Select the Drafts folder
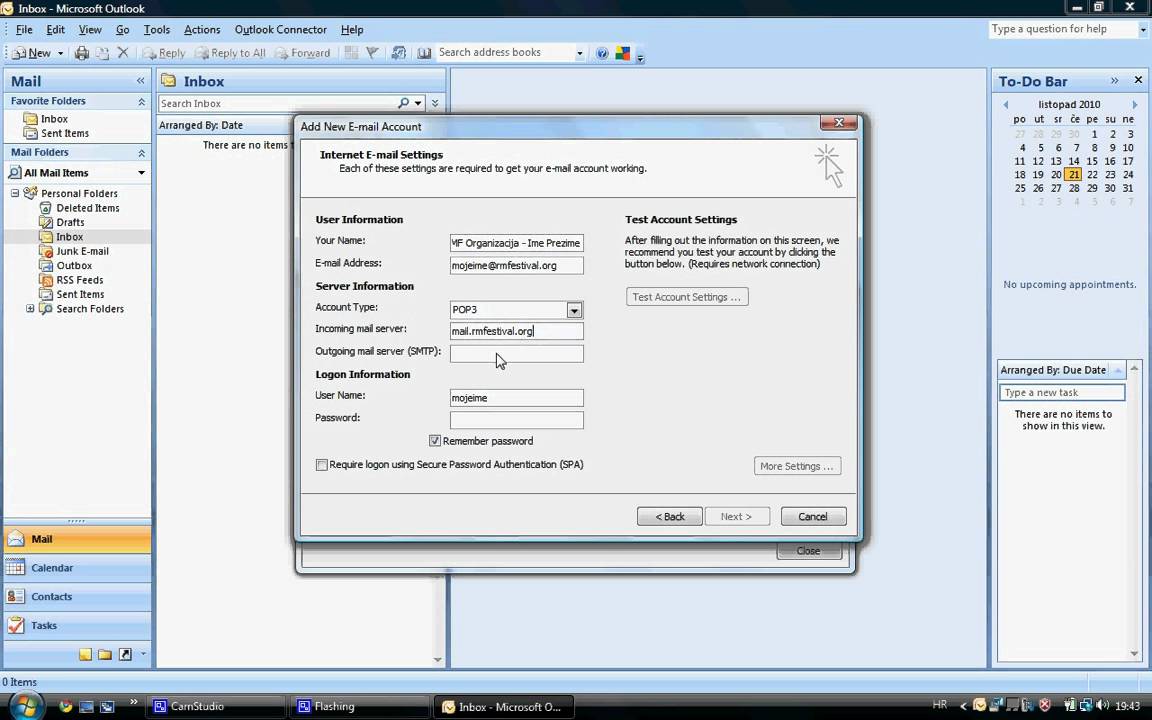 point(70,222)
